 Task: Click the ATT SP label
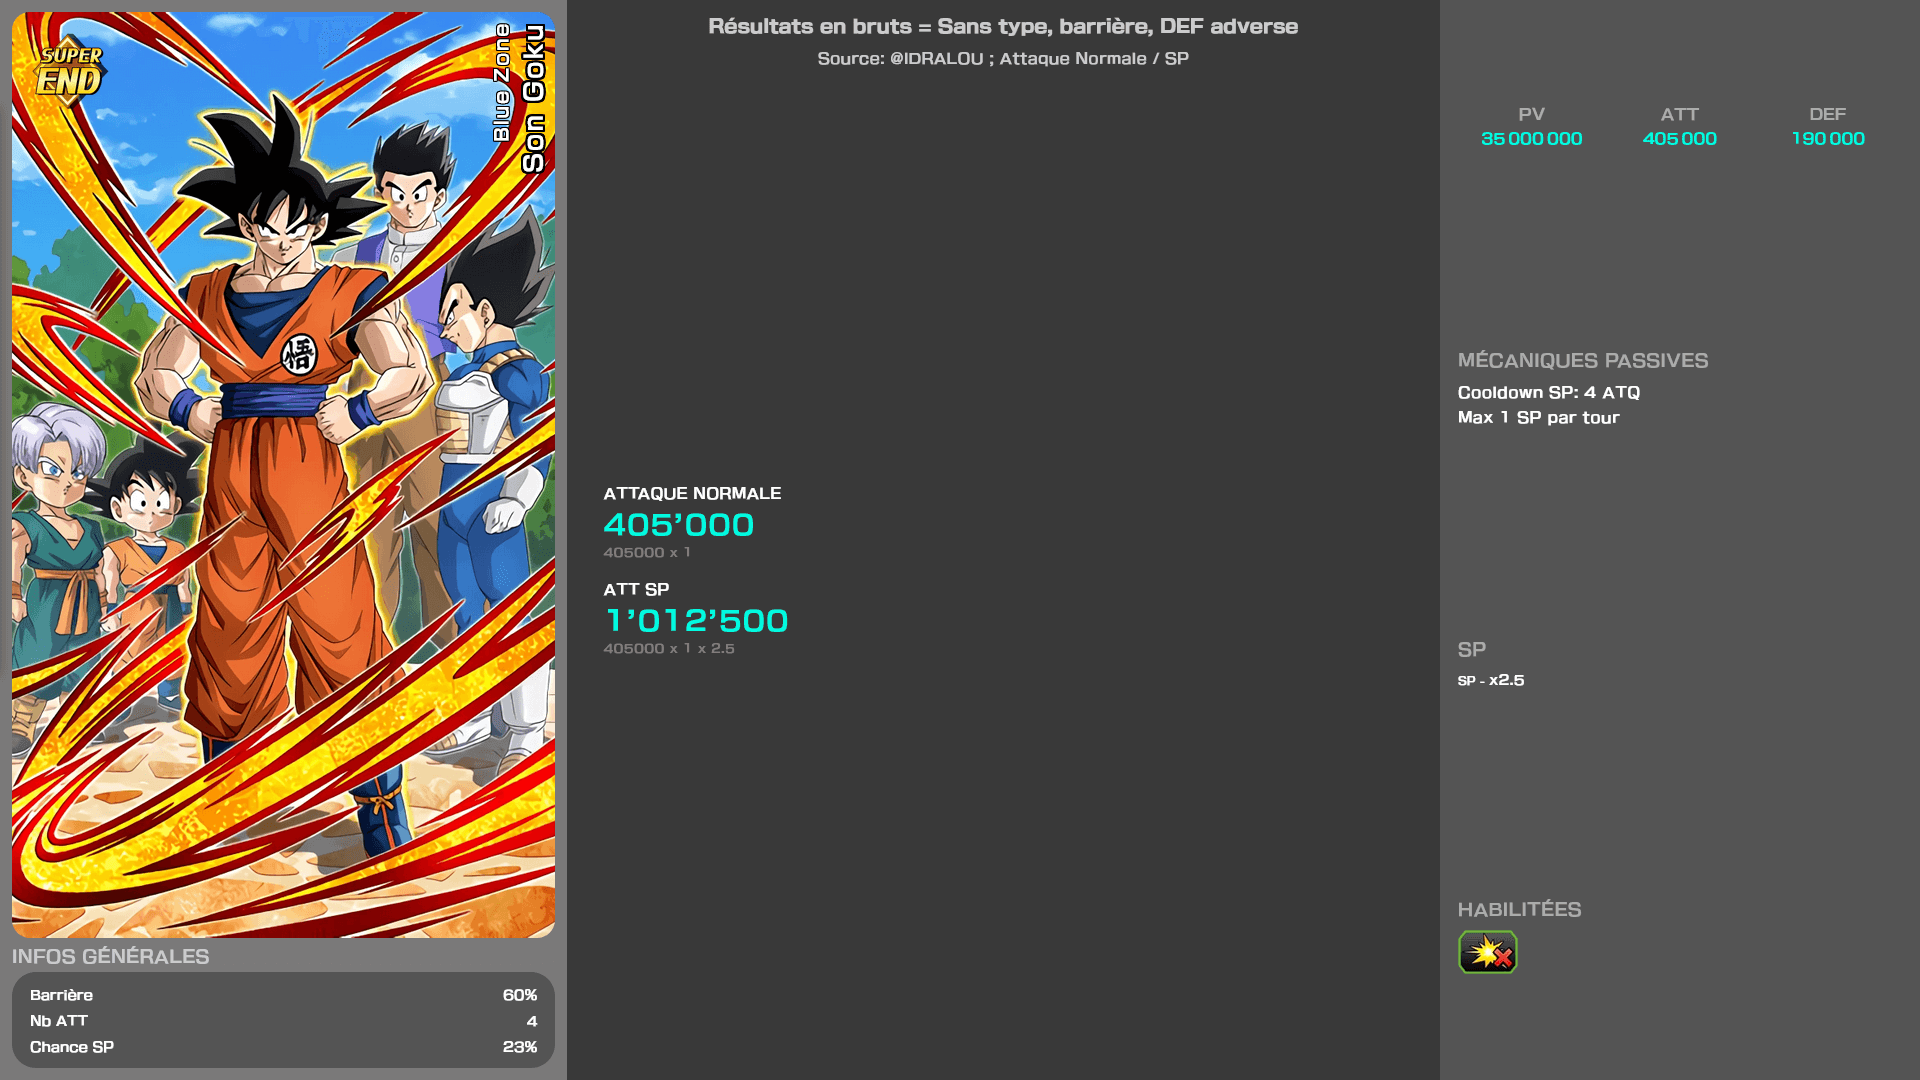tap(636, 590)
